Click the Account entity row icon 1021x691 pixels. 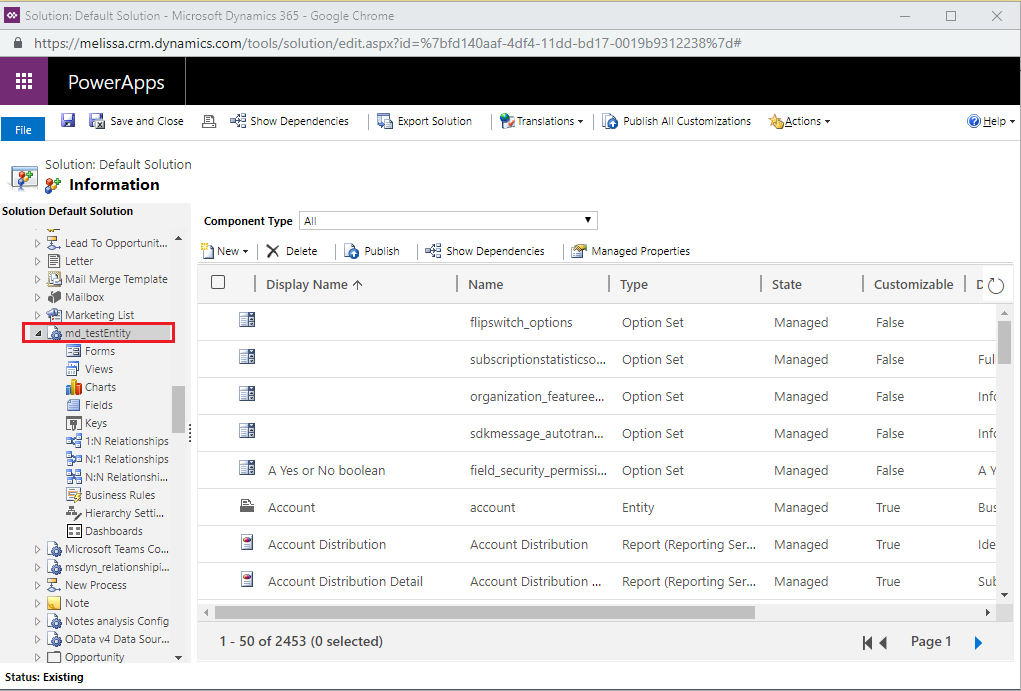[x=247, y=506]
